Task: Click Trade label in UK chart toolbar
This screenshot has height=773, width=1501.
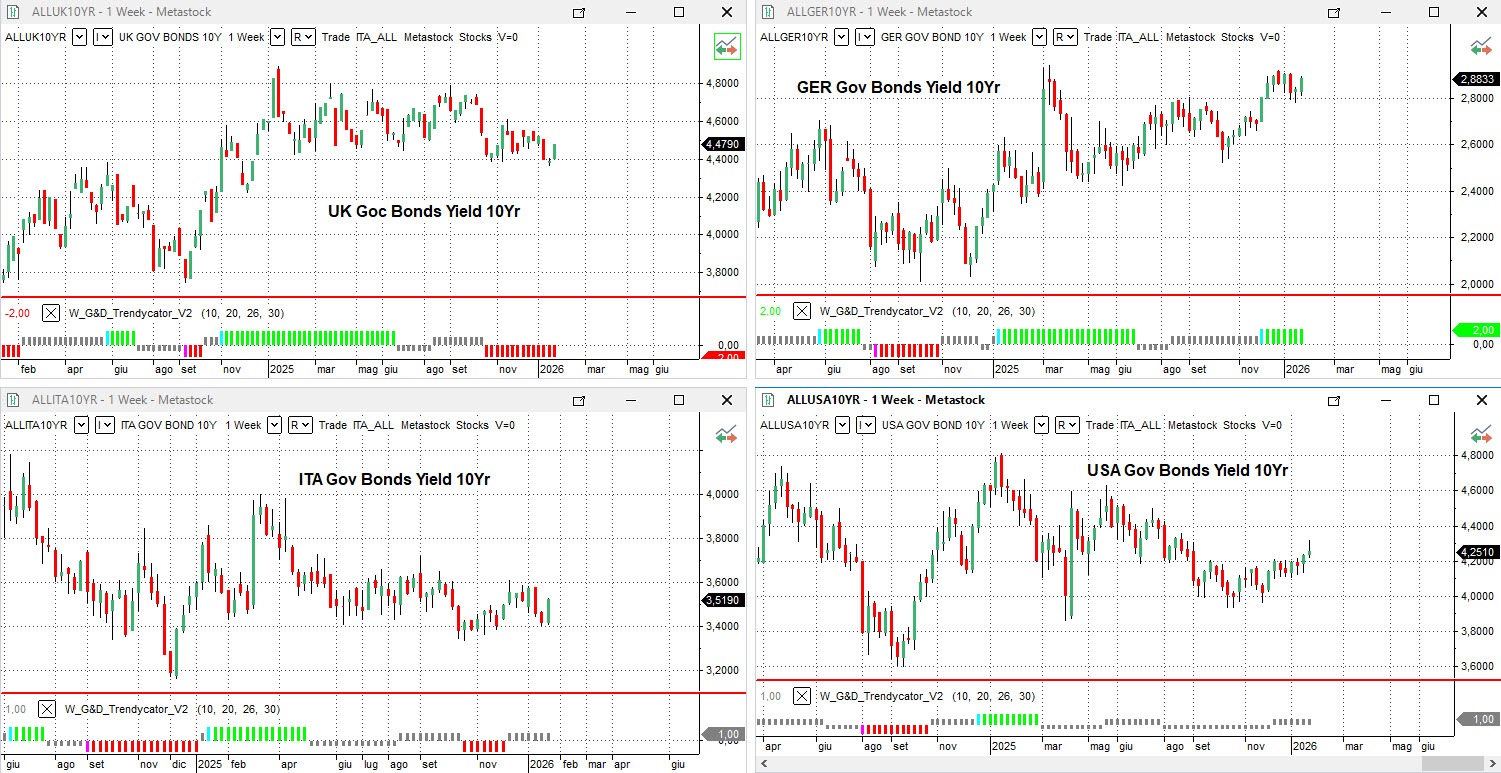Action: (x=336, y=37)
